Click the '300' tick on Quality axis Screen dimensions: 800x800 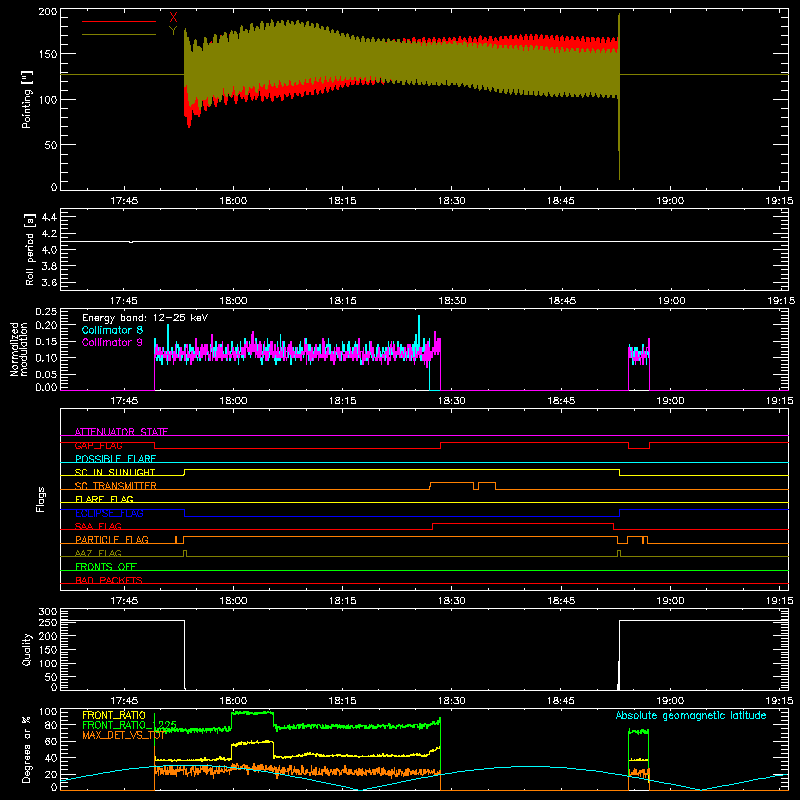48,612
